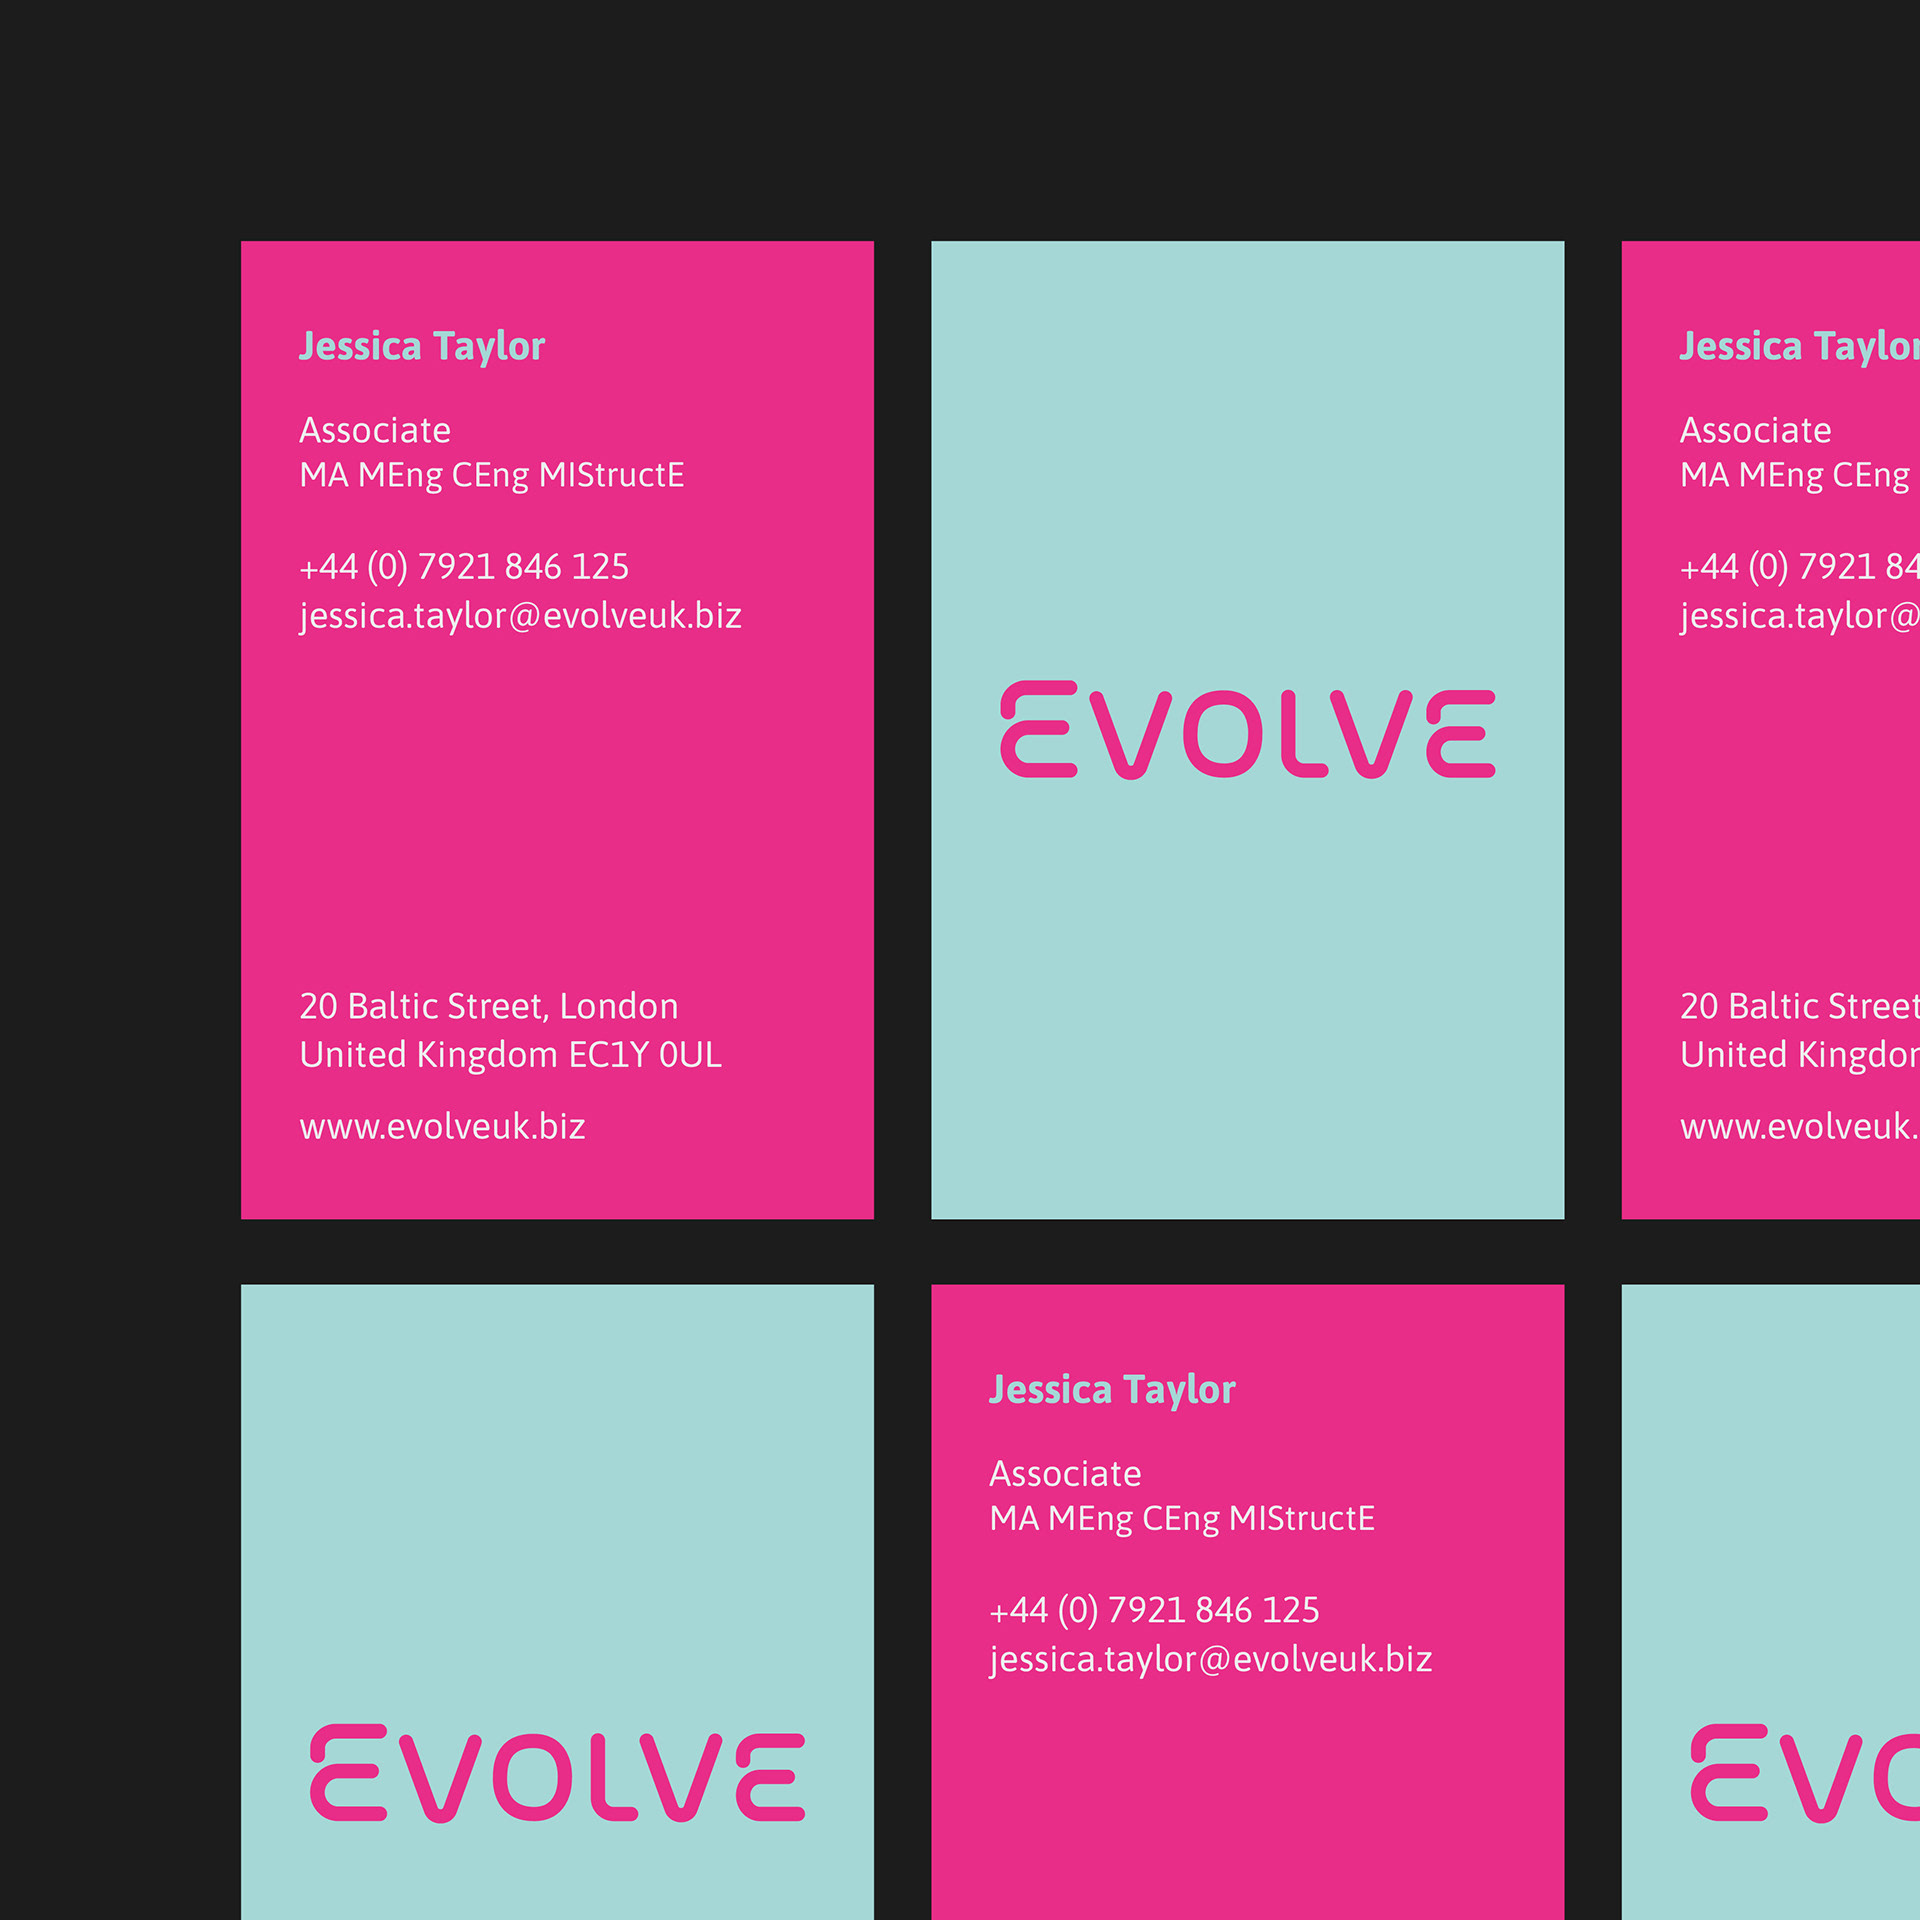This screenshot has width=1920, height=1920.
Task: Click partially visible Jessica Taylor name on top-right card
Action: (1799, 347)
